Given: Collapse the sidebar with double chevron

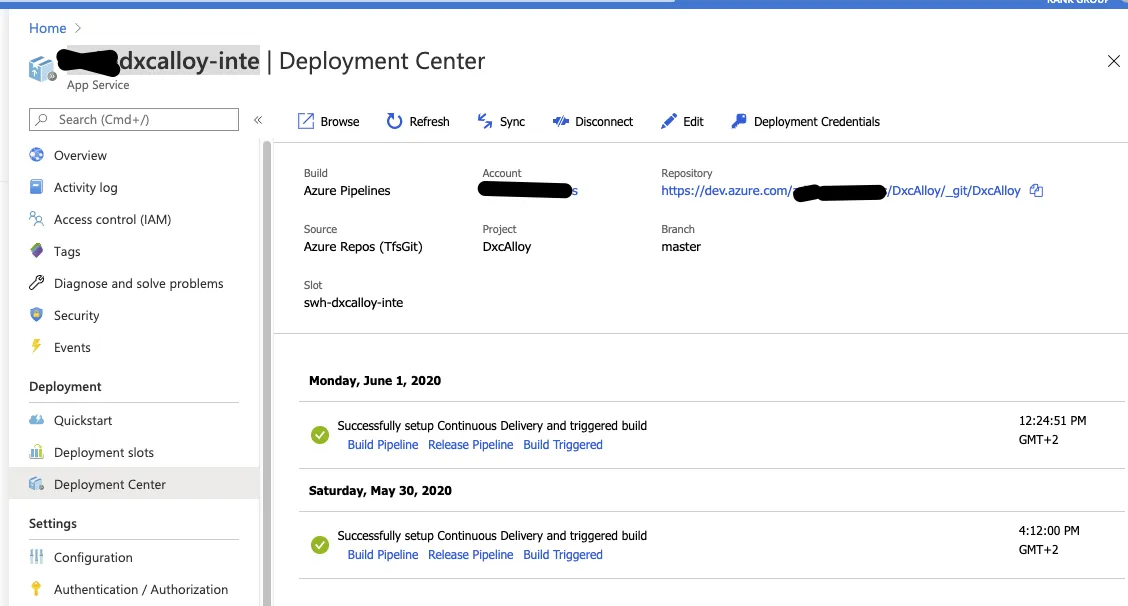Looking at the screenshot, I should [258, 120].
